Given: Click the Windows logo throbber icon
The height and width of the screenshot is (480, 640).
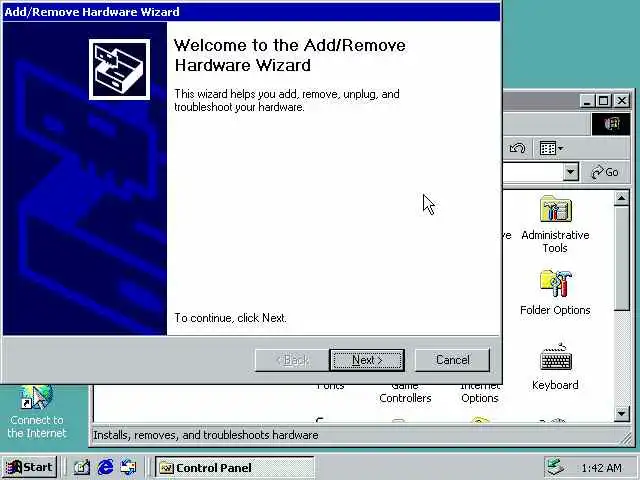Looking at the screenshot, I should [611, 124].
